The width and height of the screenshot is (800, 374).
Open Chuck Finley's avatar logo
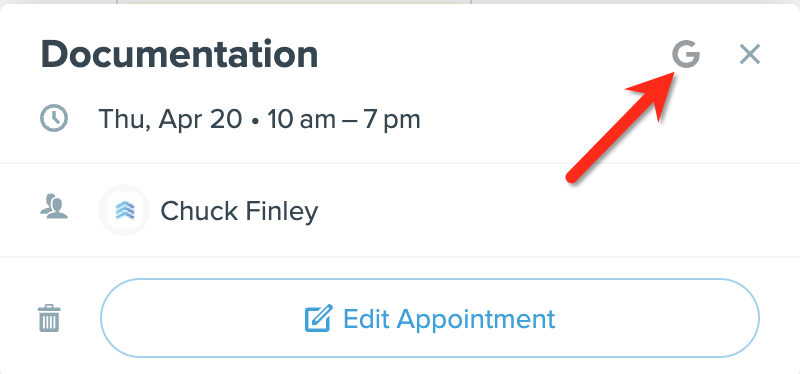pos(123,210)
